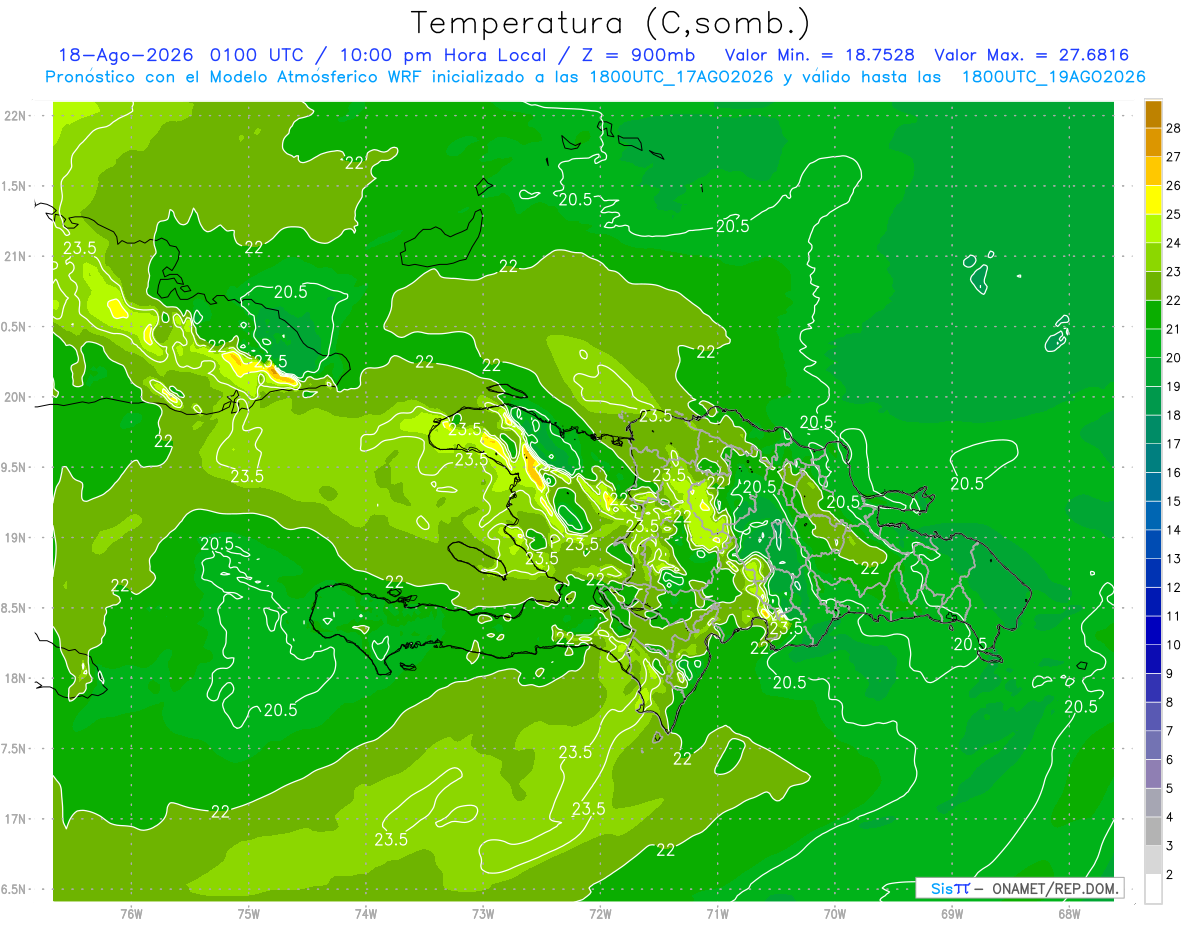Click the color bar segment between 27 and 28
Screen dimensions: 1200x927
coord(1153,142)
